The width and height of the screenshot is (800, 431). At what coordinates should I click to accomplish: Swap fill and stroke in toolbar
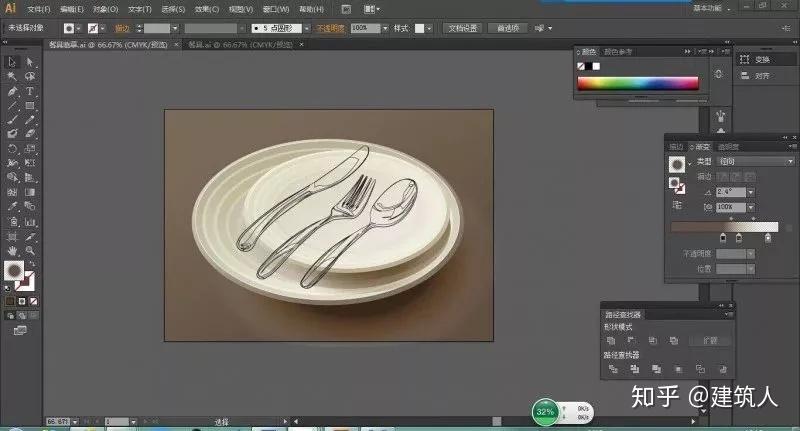pyautogui.click(x=32, y=264)
